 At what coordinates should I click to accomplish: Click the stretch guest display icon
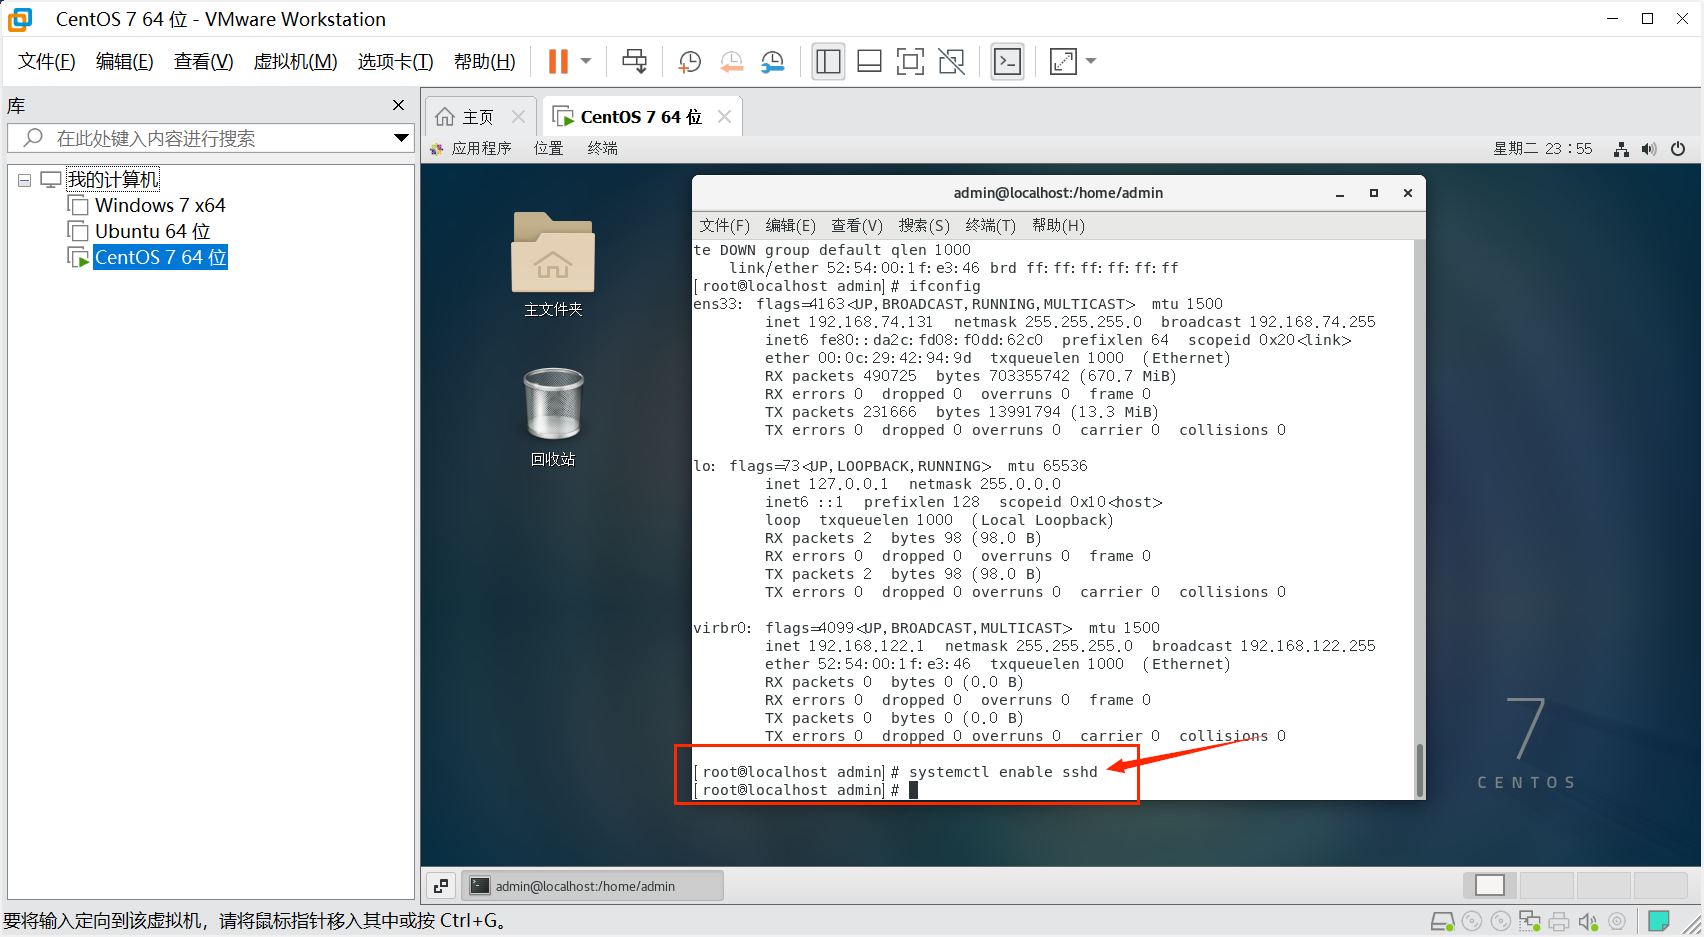pyautogui.click(x=1063, y=61)
